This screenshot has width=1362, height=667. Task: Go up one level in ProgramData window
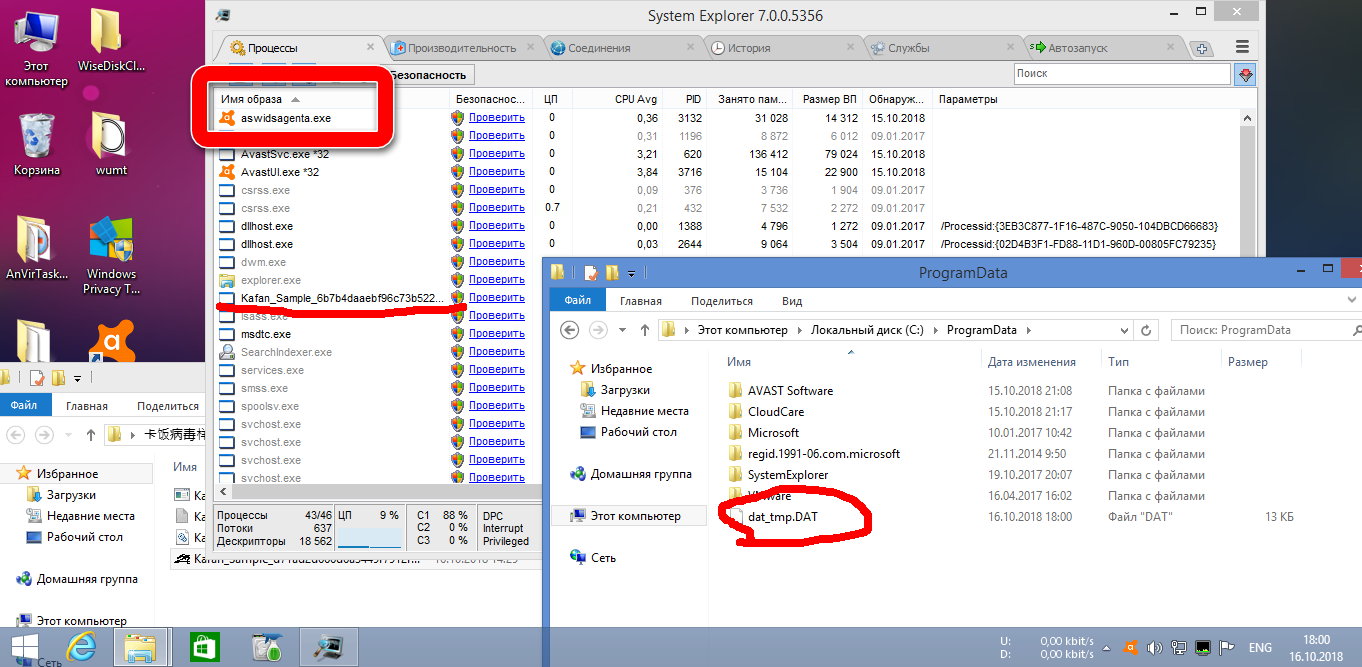click(645, 330)
